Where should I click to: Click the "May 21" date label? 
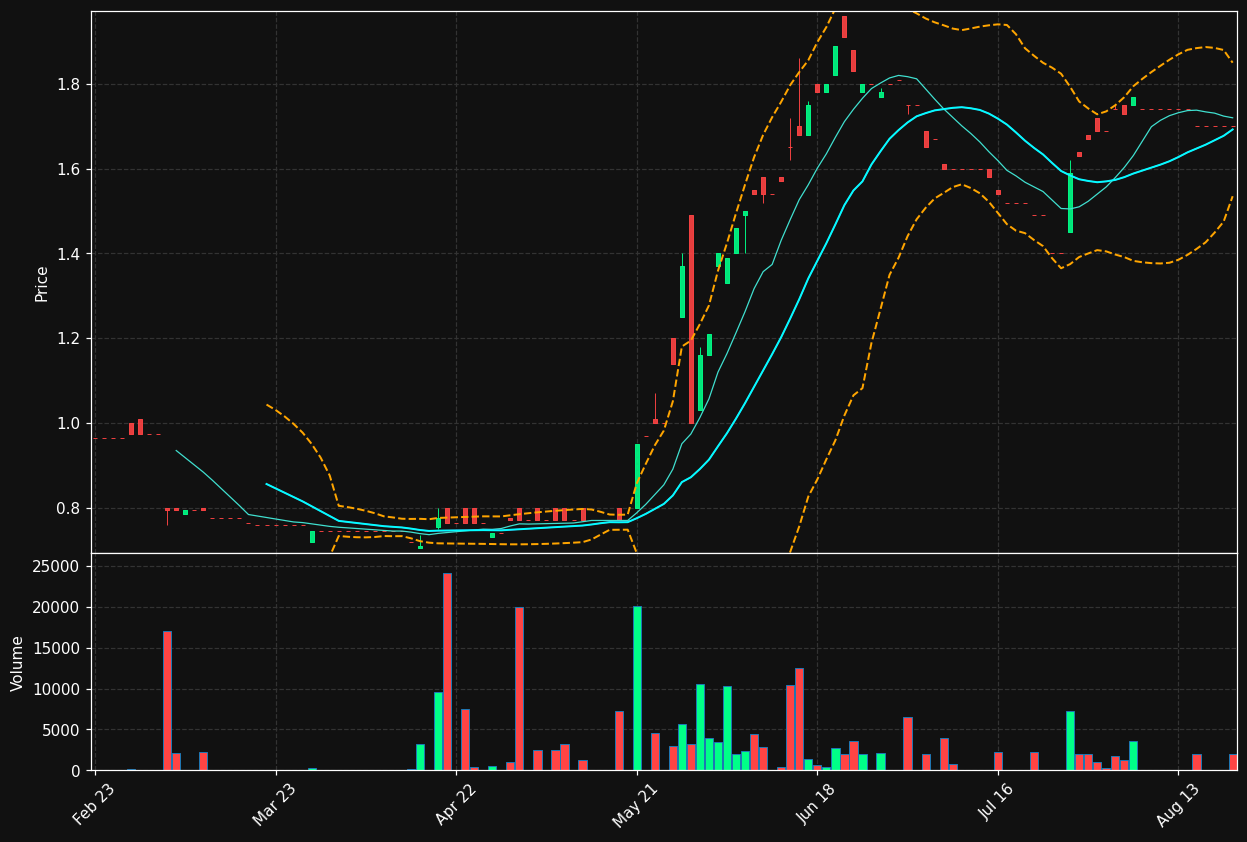[635, 804]
